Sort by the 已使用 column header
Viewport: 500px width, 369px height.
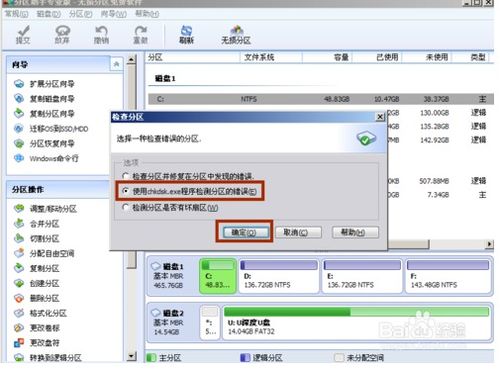pos(377,57)
